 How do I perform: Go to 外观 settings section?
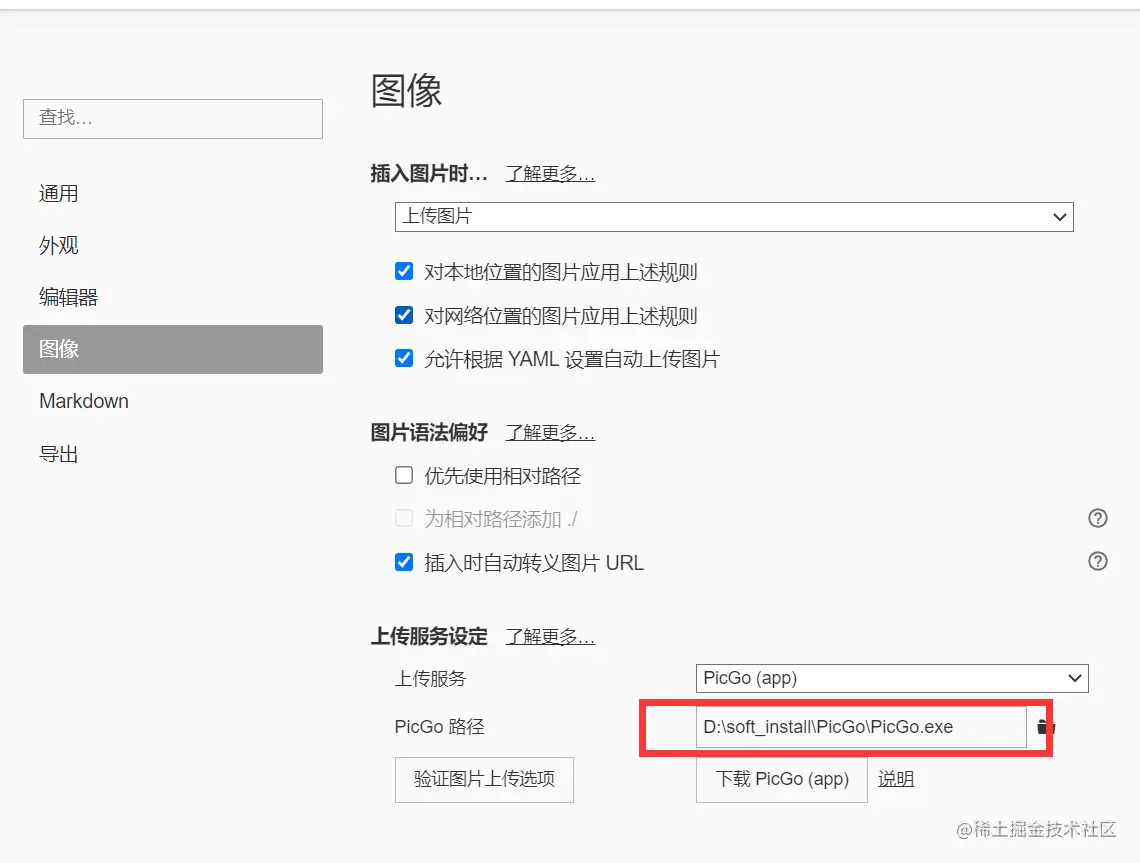click(172, 246)
